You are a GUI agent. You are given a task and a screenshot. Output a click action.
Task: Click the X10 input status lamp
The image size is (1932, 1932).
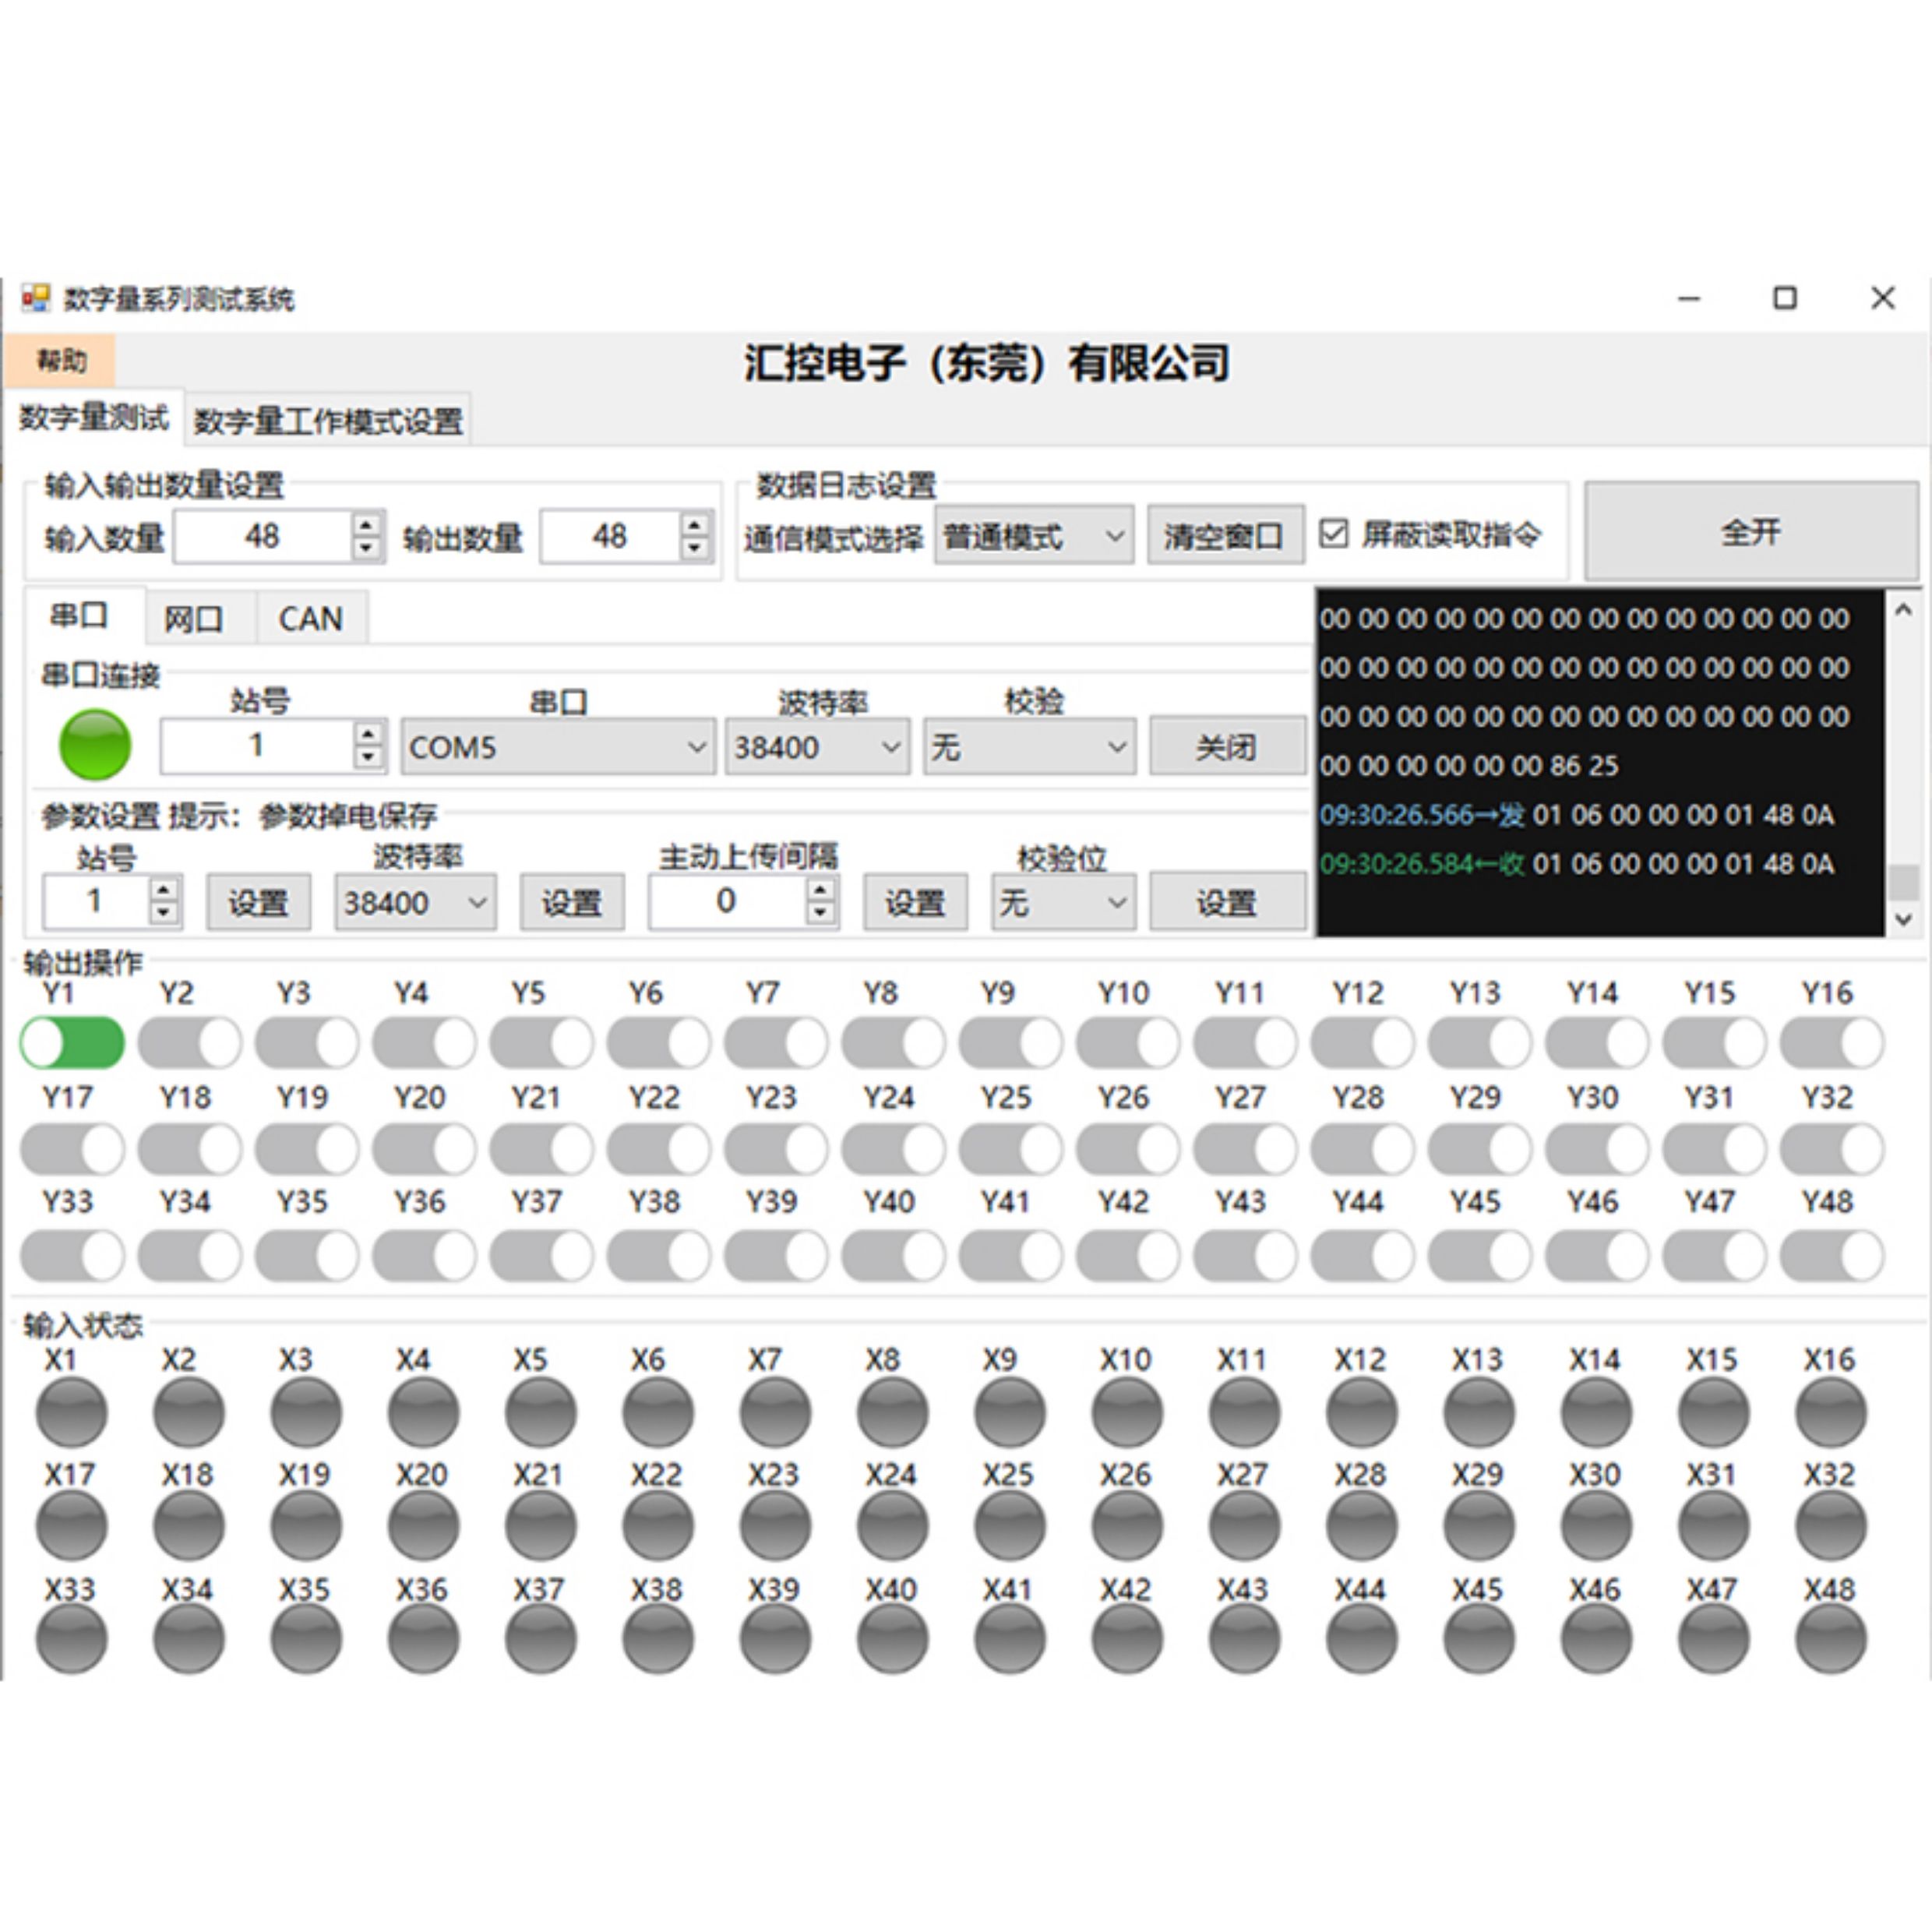(x=1127, y=1412)
